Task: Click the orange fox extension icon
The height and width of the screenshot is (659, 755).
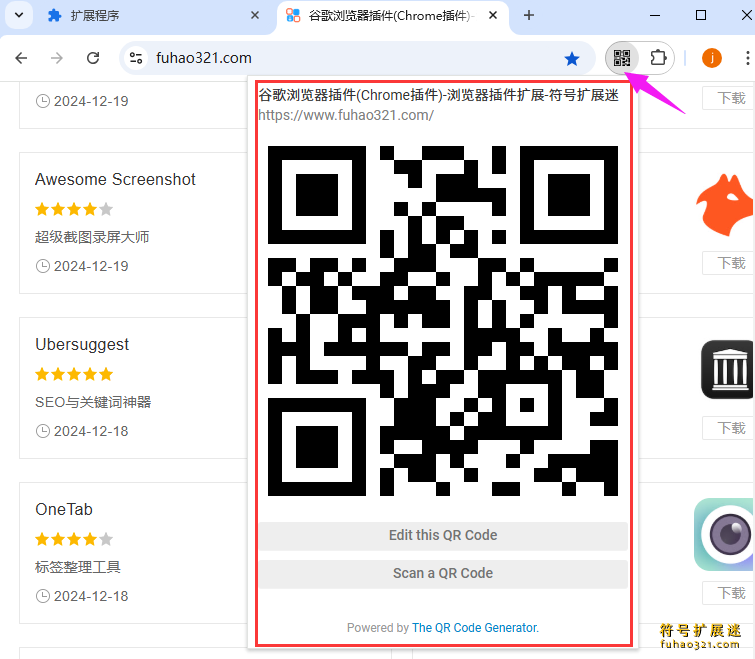Action: tap(725, 205)
